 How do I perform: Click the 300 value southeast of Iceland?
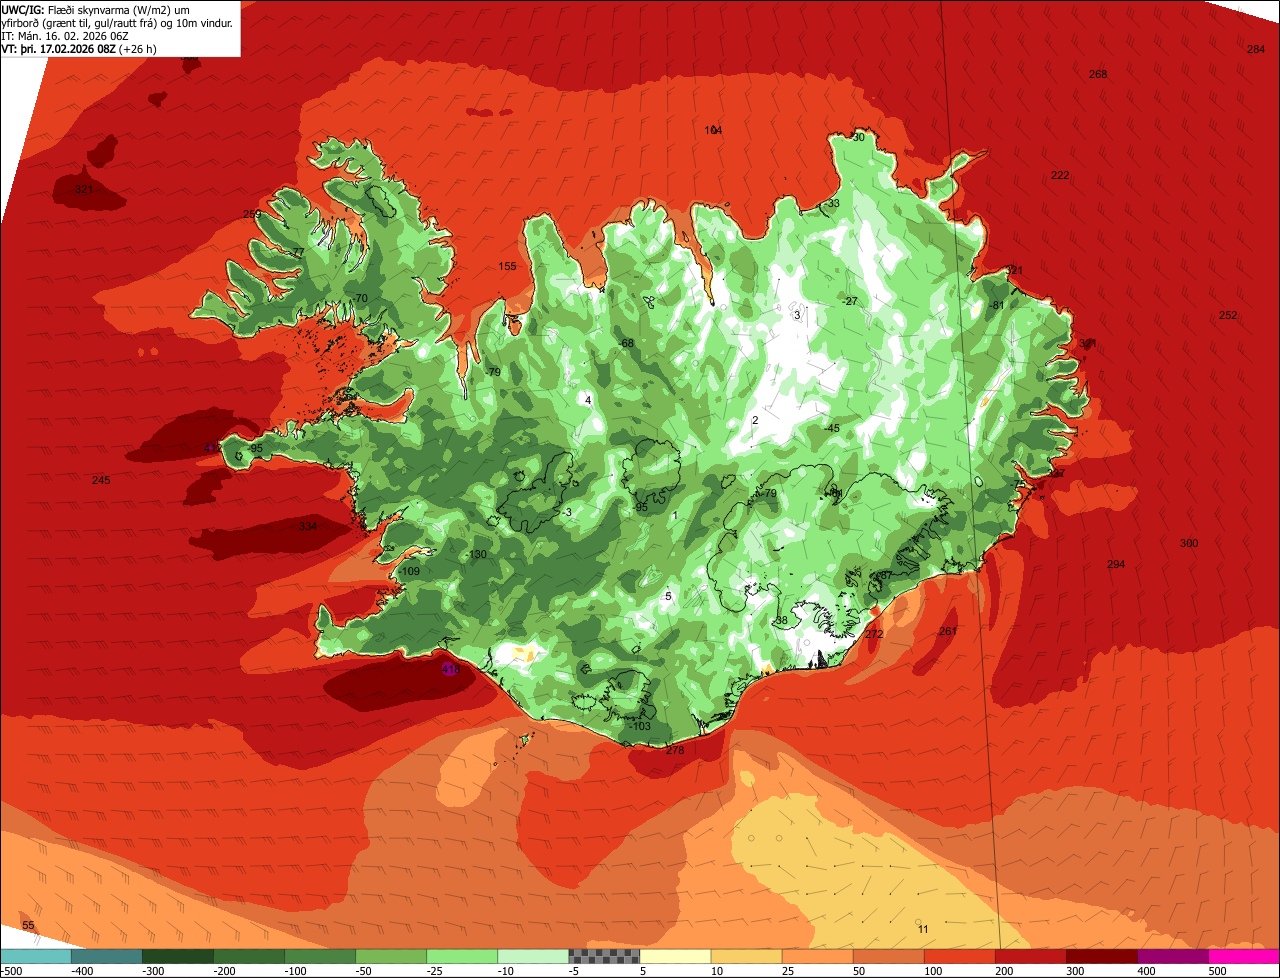[x=1188, y=543]
